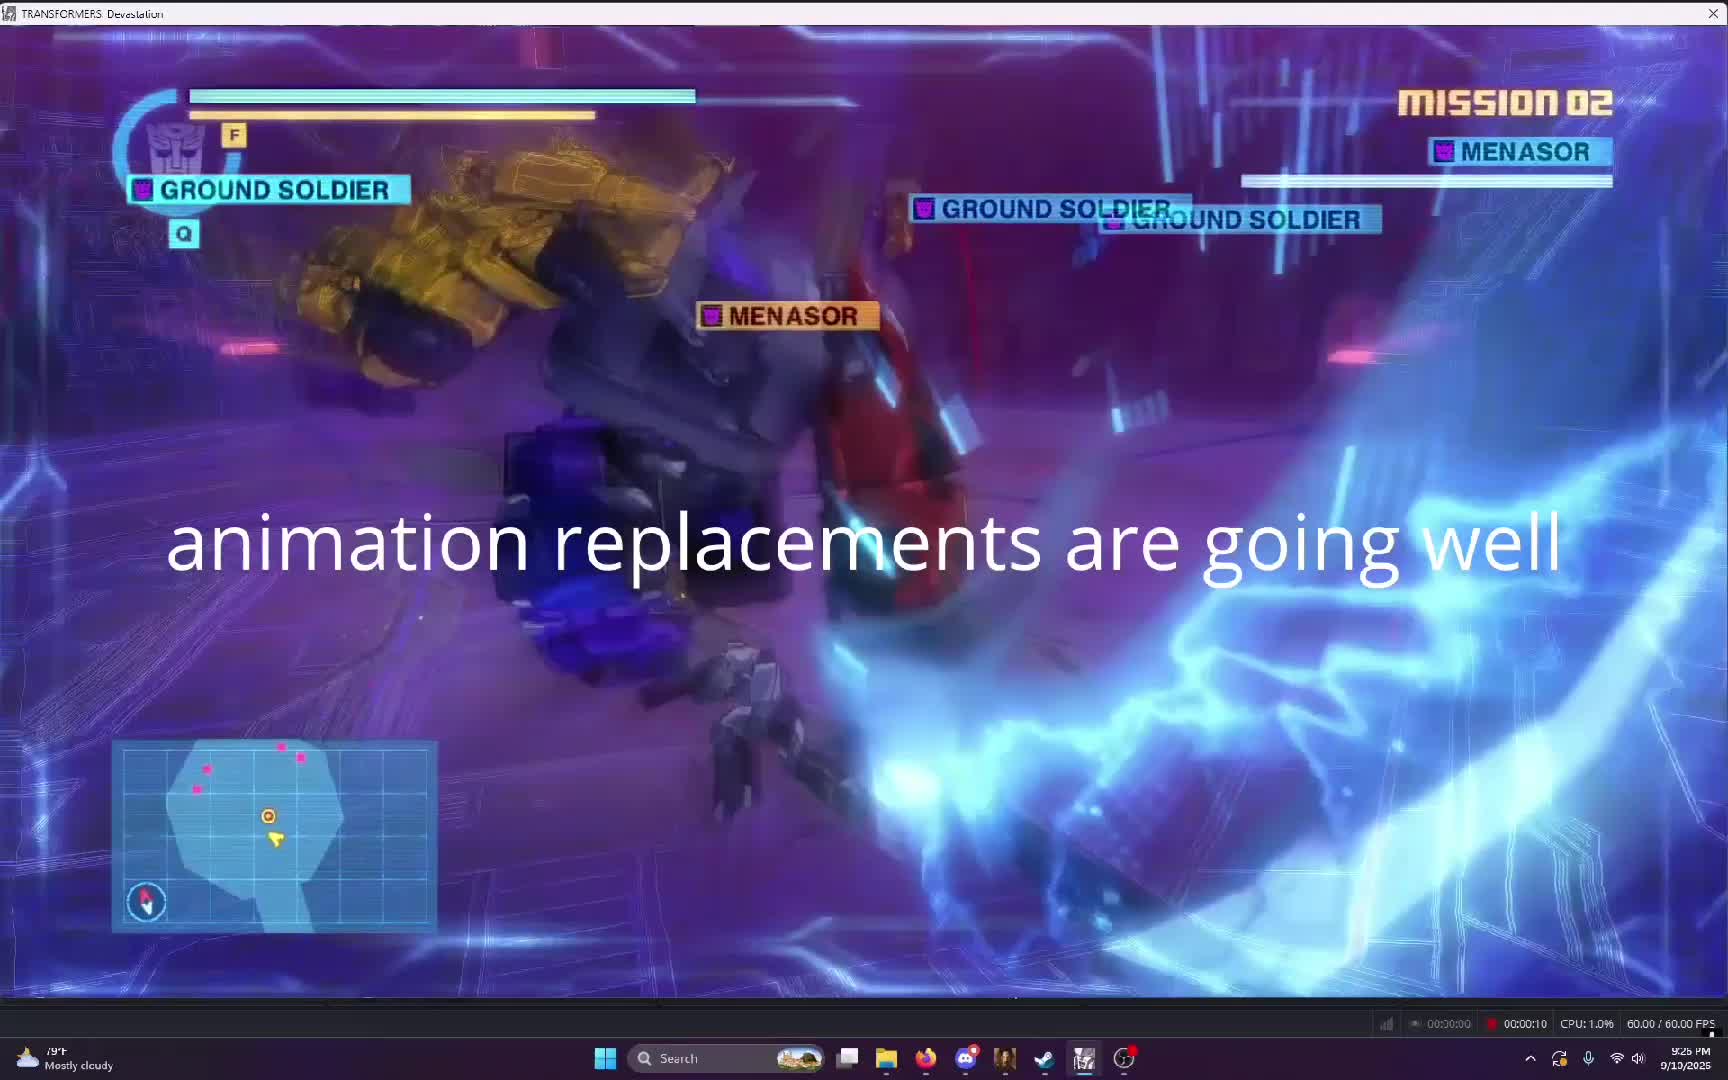The image size is (1728, 1080).
Task: Click the MISSION 02 heading
Action: coord(1505,103)
